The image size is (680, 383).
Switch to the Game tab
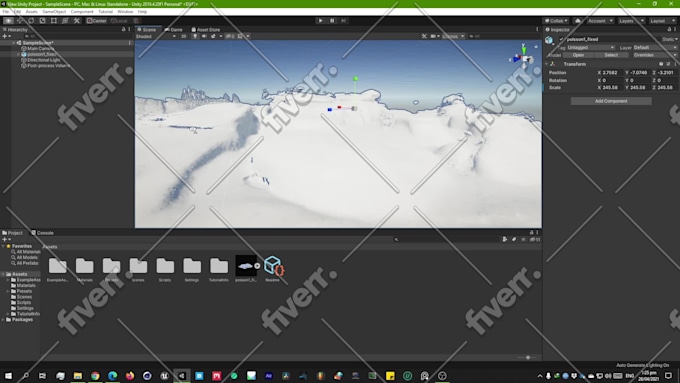click(x=174, y=29)
